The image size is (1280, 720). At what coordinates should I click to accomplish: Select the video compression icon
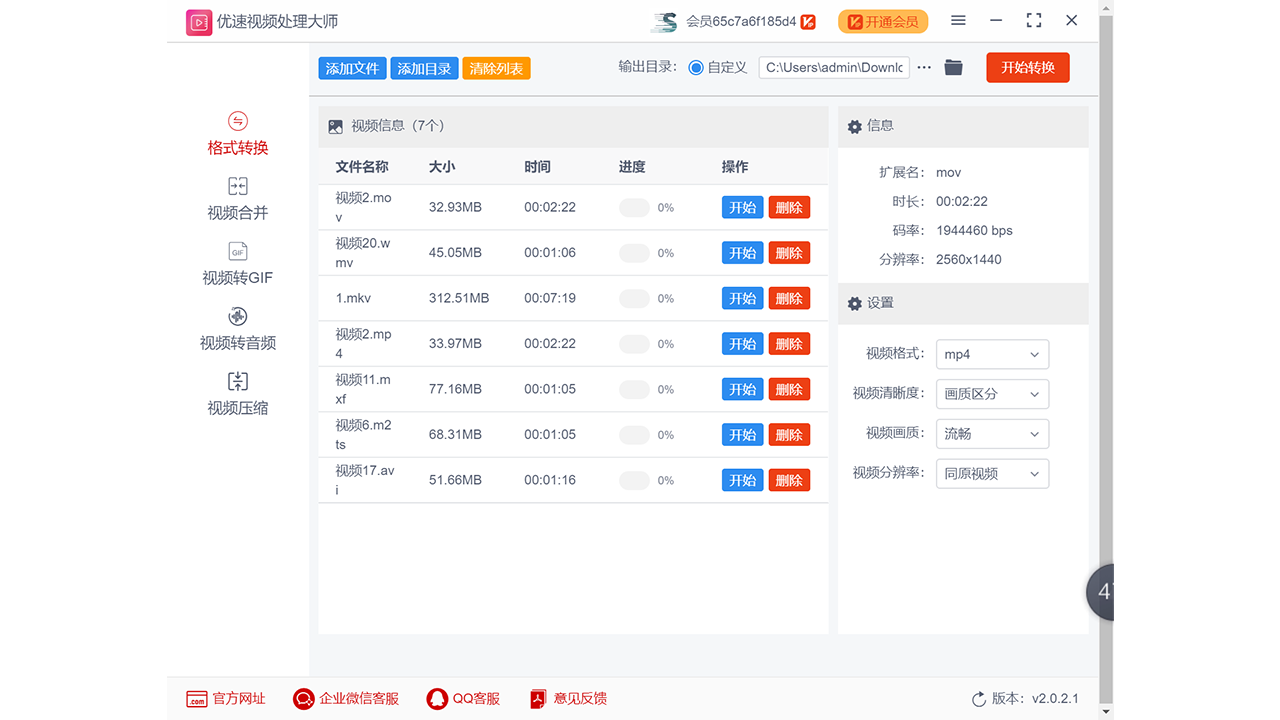point(238,382)
